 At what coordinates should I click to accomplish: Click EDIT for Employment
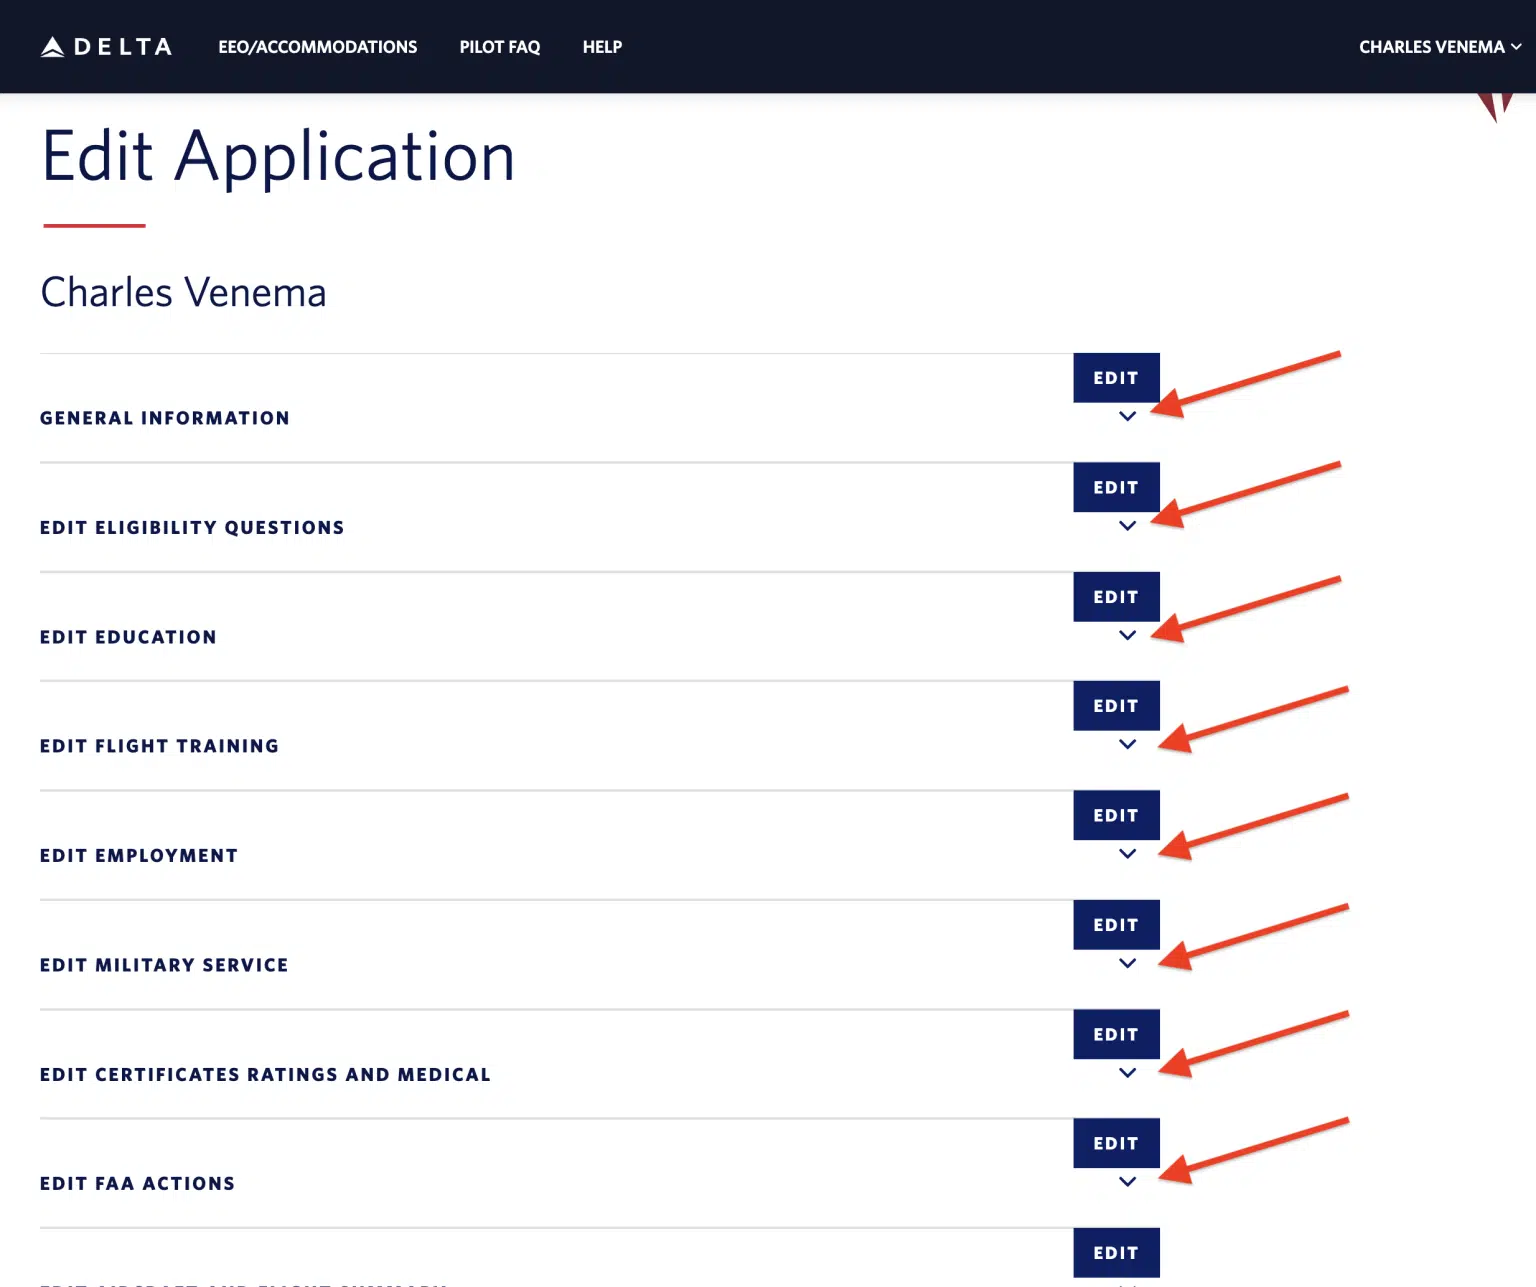(1116, 815)
